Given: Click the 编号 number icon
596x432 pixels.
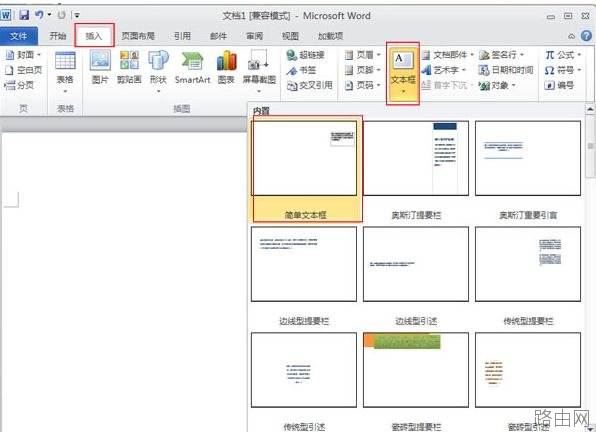Looking at the screenshot, I should (x=559, y=85).
